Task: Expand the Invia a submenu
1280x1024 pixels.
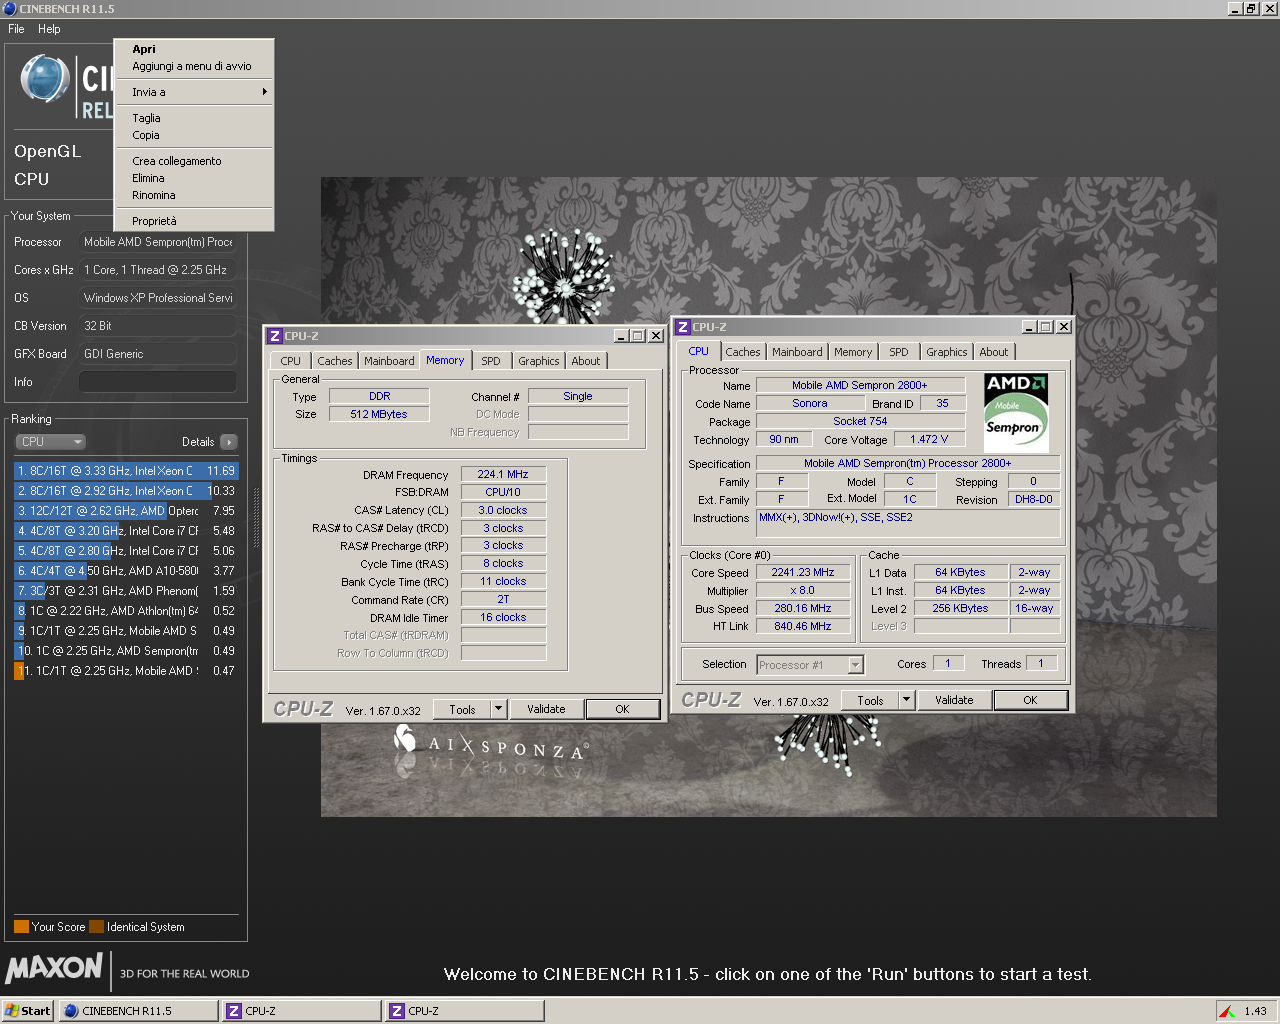Action: pos(194,92)
